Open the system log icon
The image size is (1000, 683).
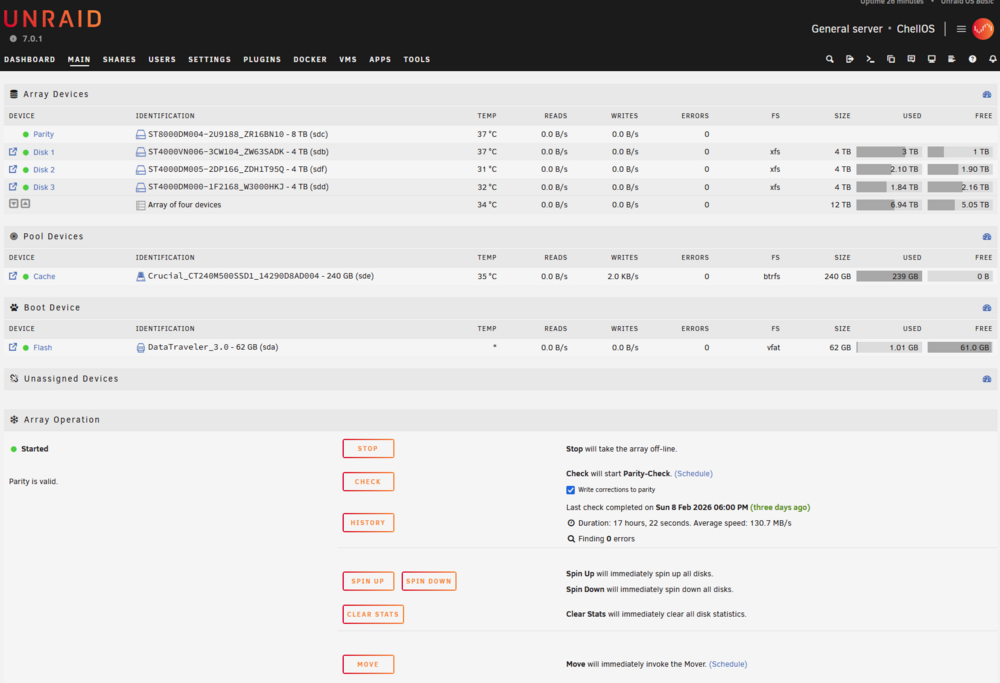[x=952, y=59]
